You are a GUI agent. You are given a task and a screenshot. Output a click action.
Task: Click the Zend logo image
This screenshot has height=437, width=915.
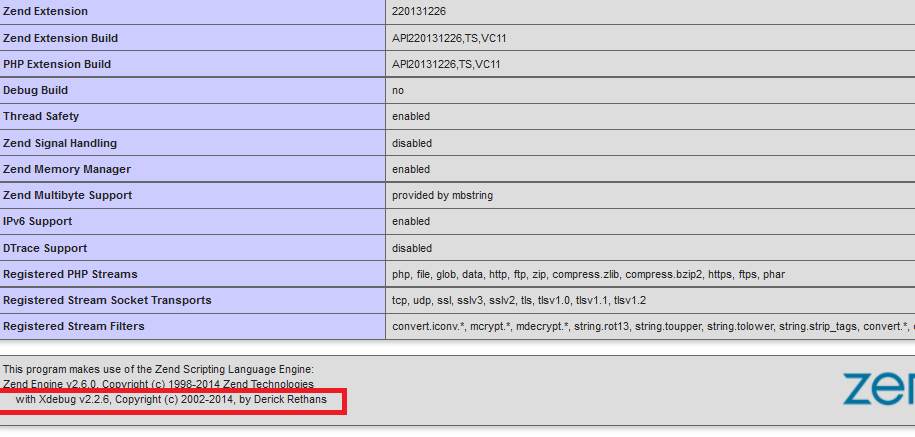click(878, 388)
